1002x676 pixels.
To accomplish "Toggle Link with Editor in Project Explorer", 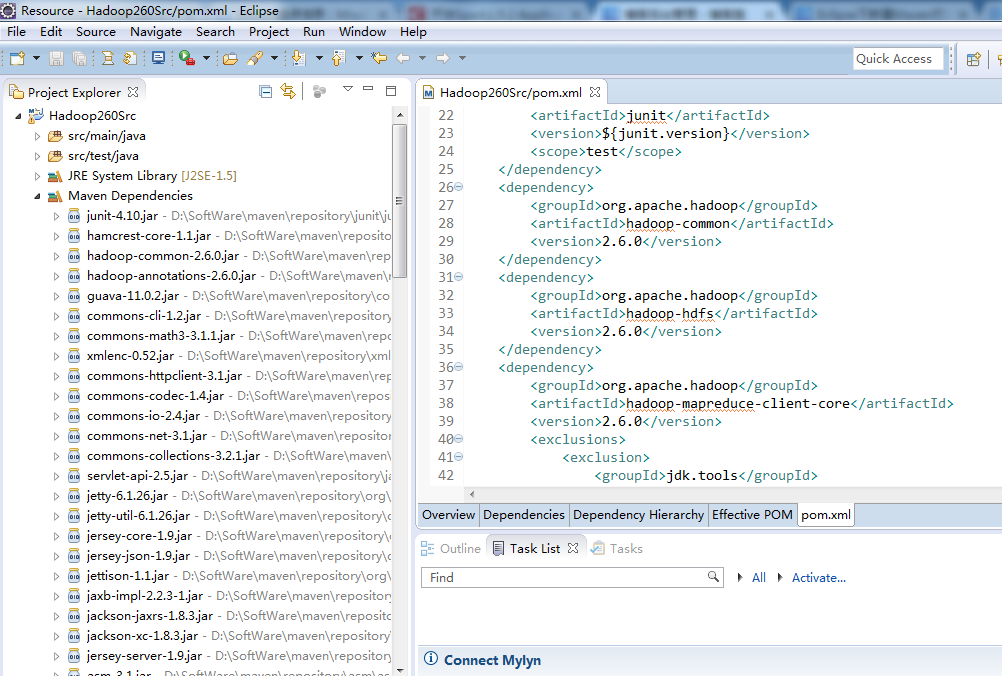I will (288, 92).
